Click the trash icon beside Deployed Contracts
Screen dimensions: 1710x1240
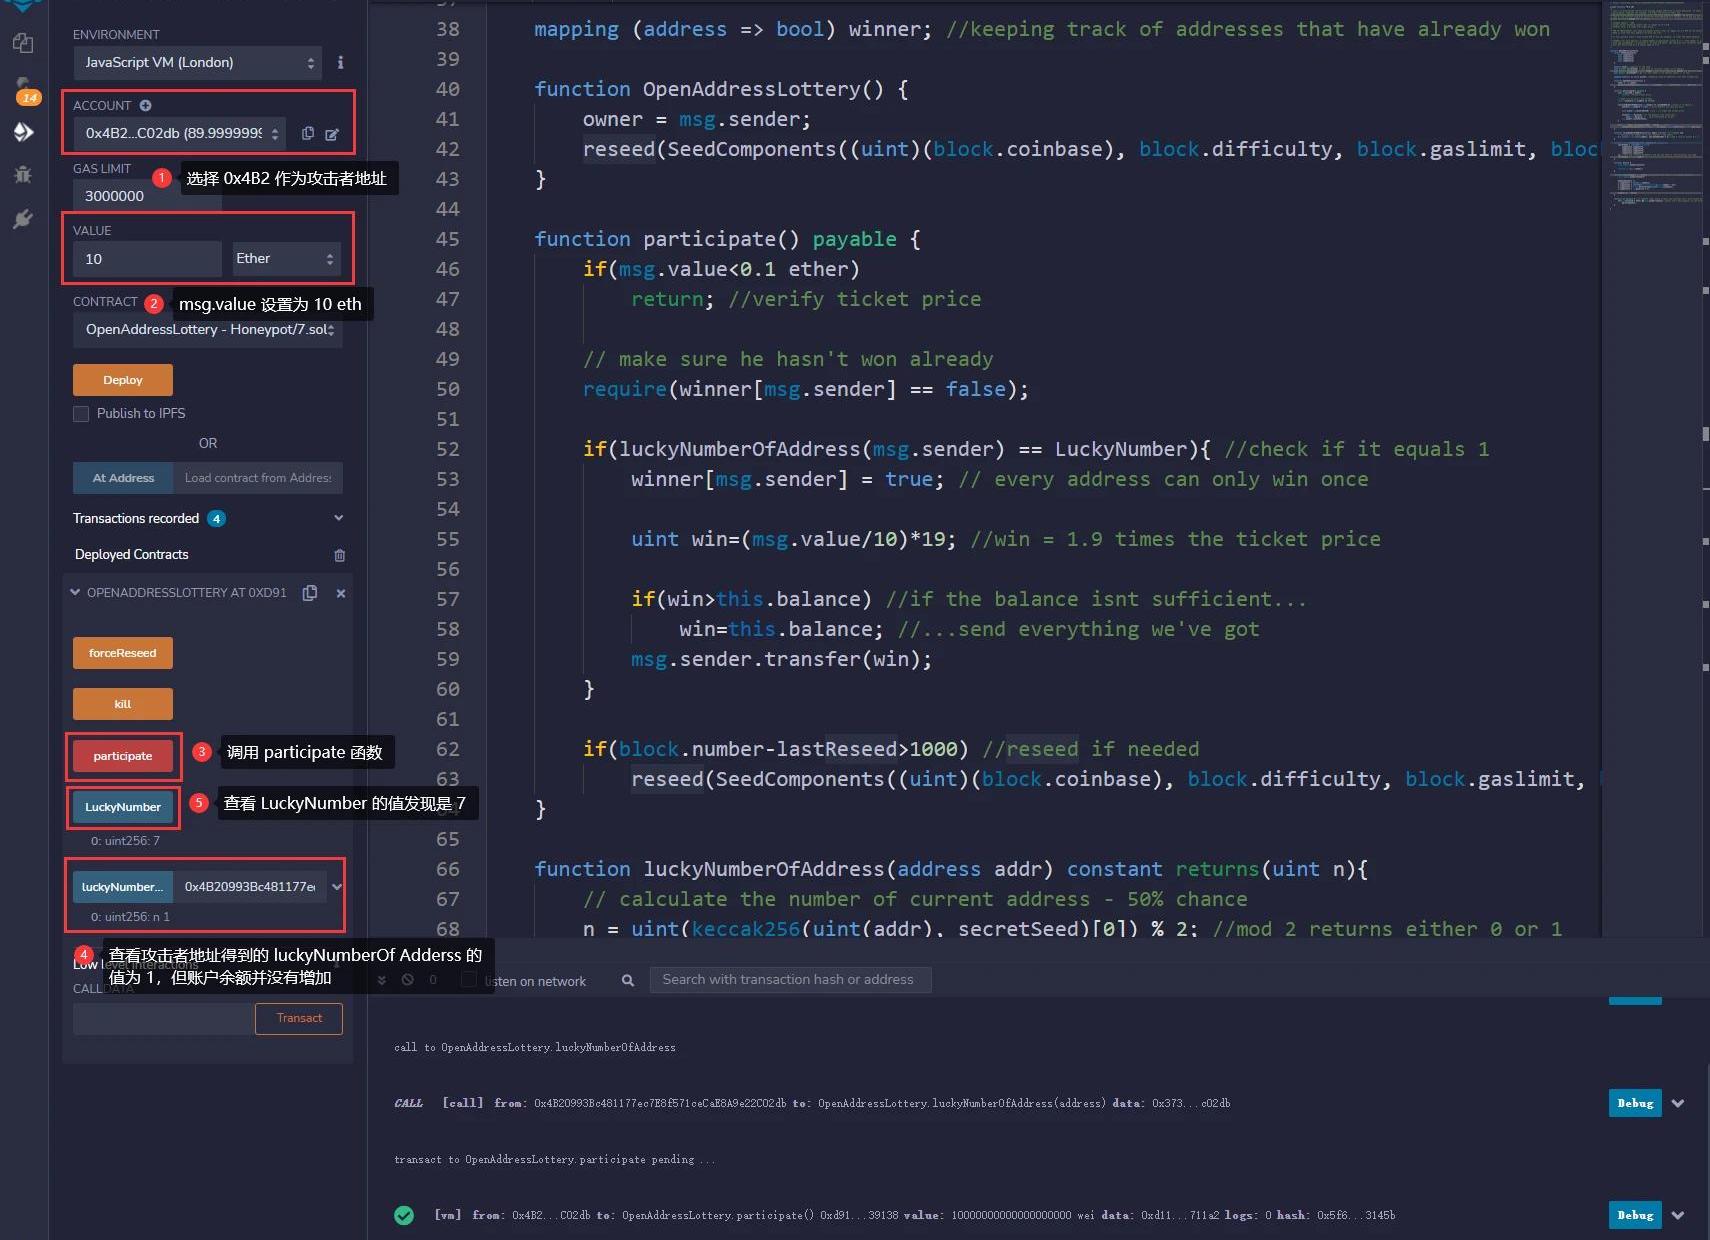point(339,555)
